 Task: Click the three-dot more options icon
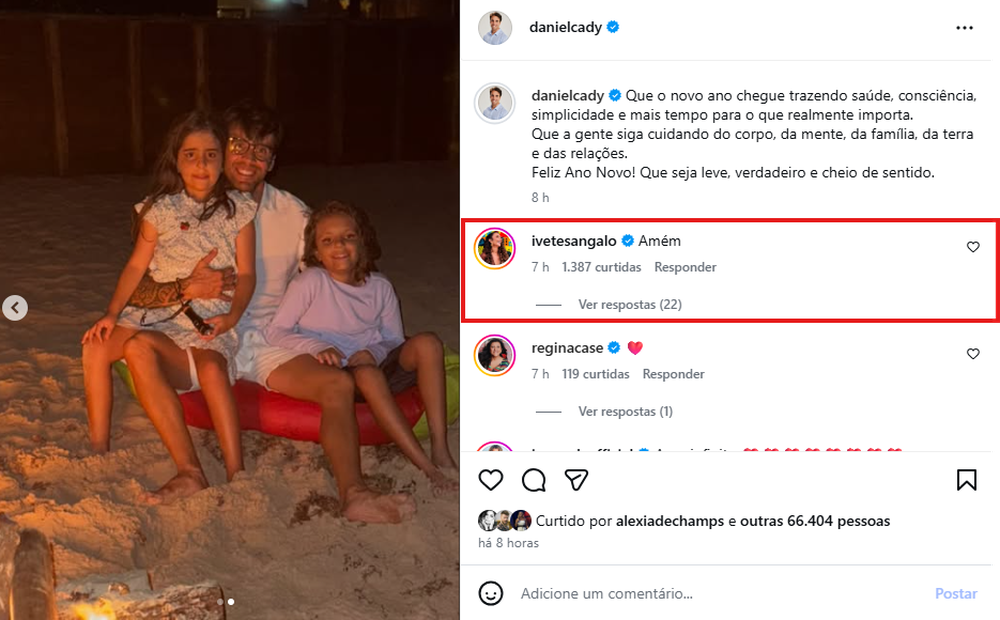coord(964,28)
